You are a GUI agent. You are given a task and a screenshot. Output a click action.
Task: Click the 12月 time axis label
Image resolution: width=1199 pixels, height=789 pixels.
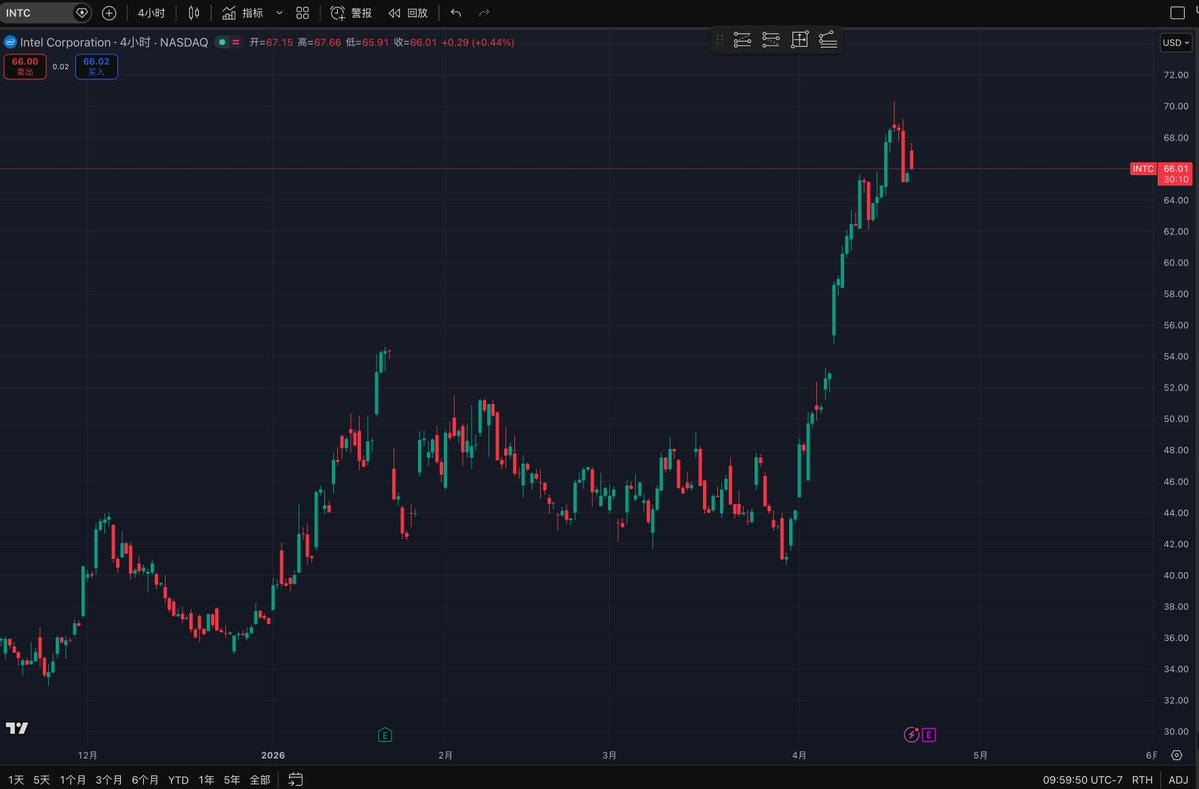pyautogui.click(x=88, y=755)
